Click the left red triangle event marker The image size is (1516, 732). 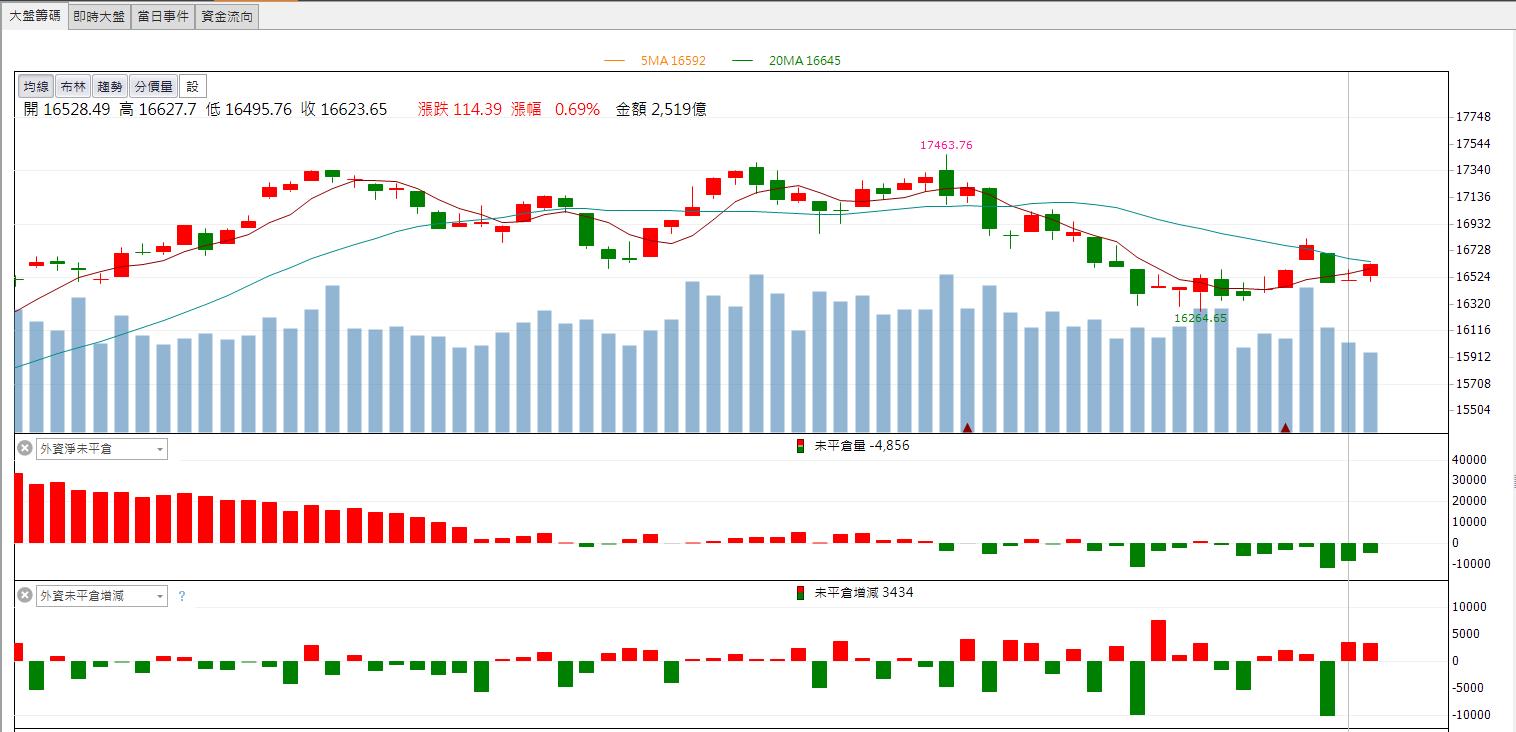(x=967, y=428)
